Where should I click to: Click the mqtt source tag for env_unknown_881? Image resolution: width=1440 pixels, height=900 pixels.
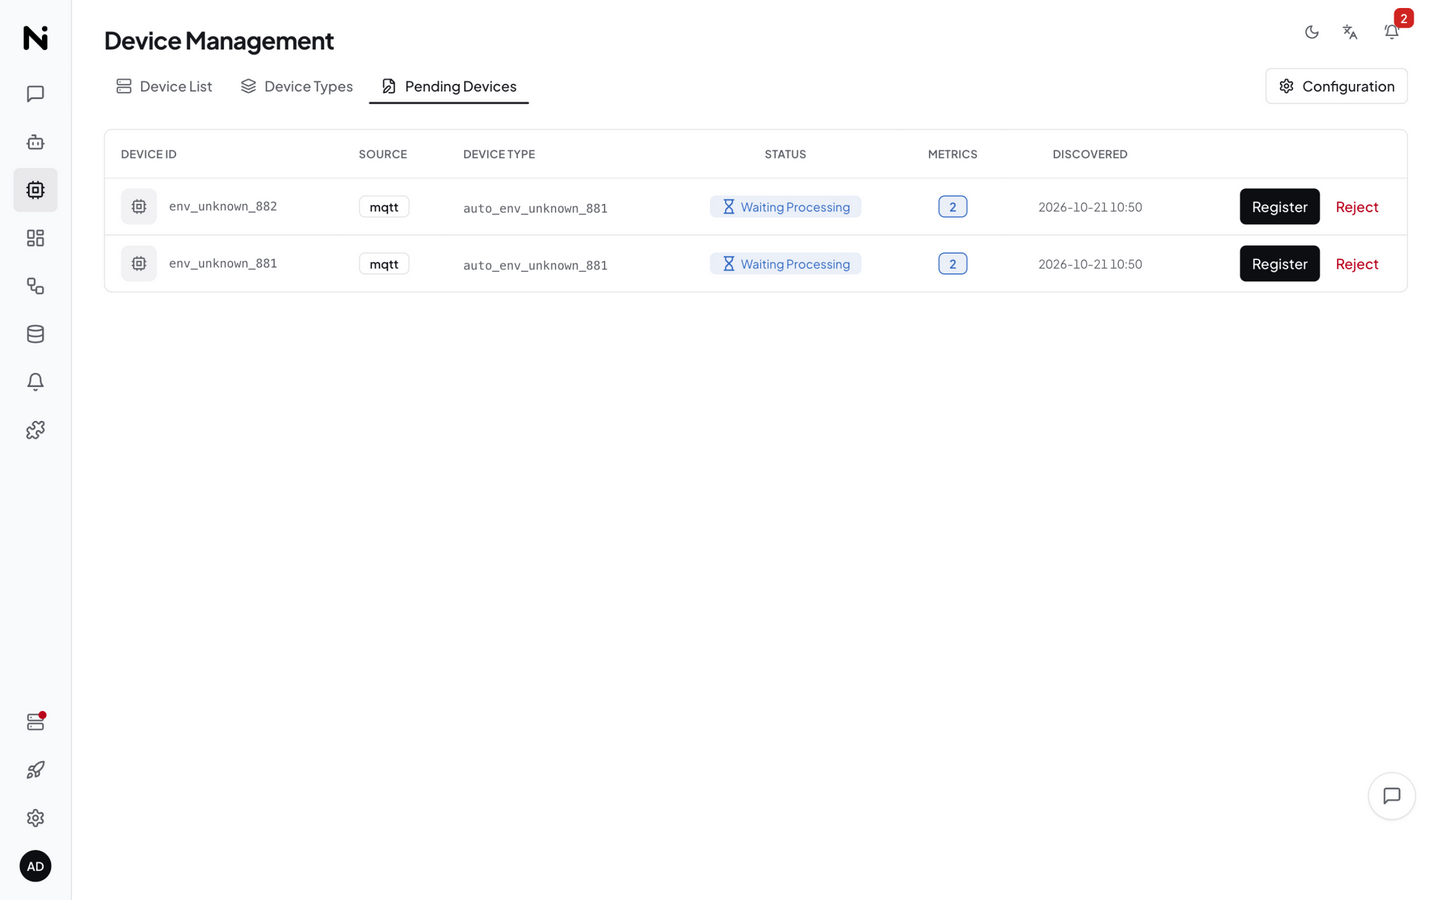coord(384,264)
